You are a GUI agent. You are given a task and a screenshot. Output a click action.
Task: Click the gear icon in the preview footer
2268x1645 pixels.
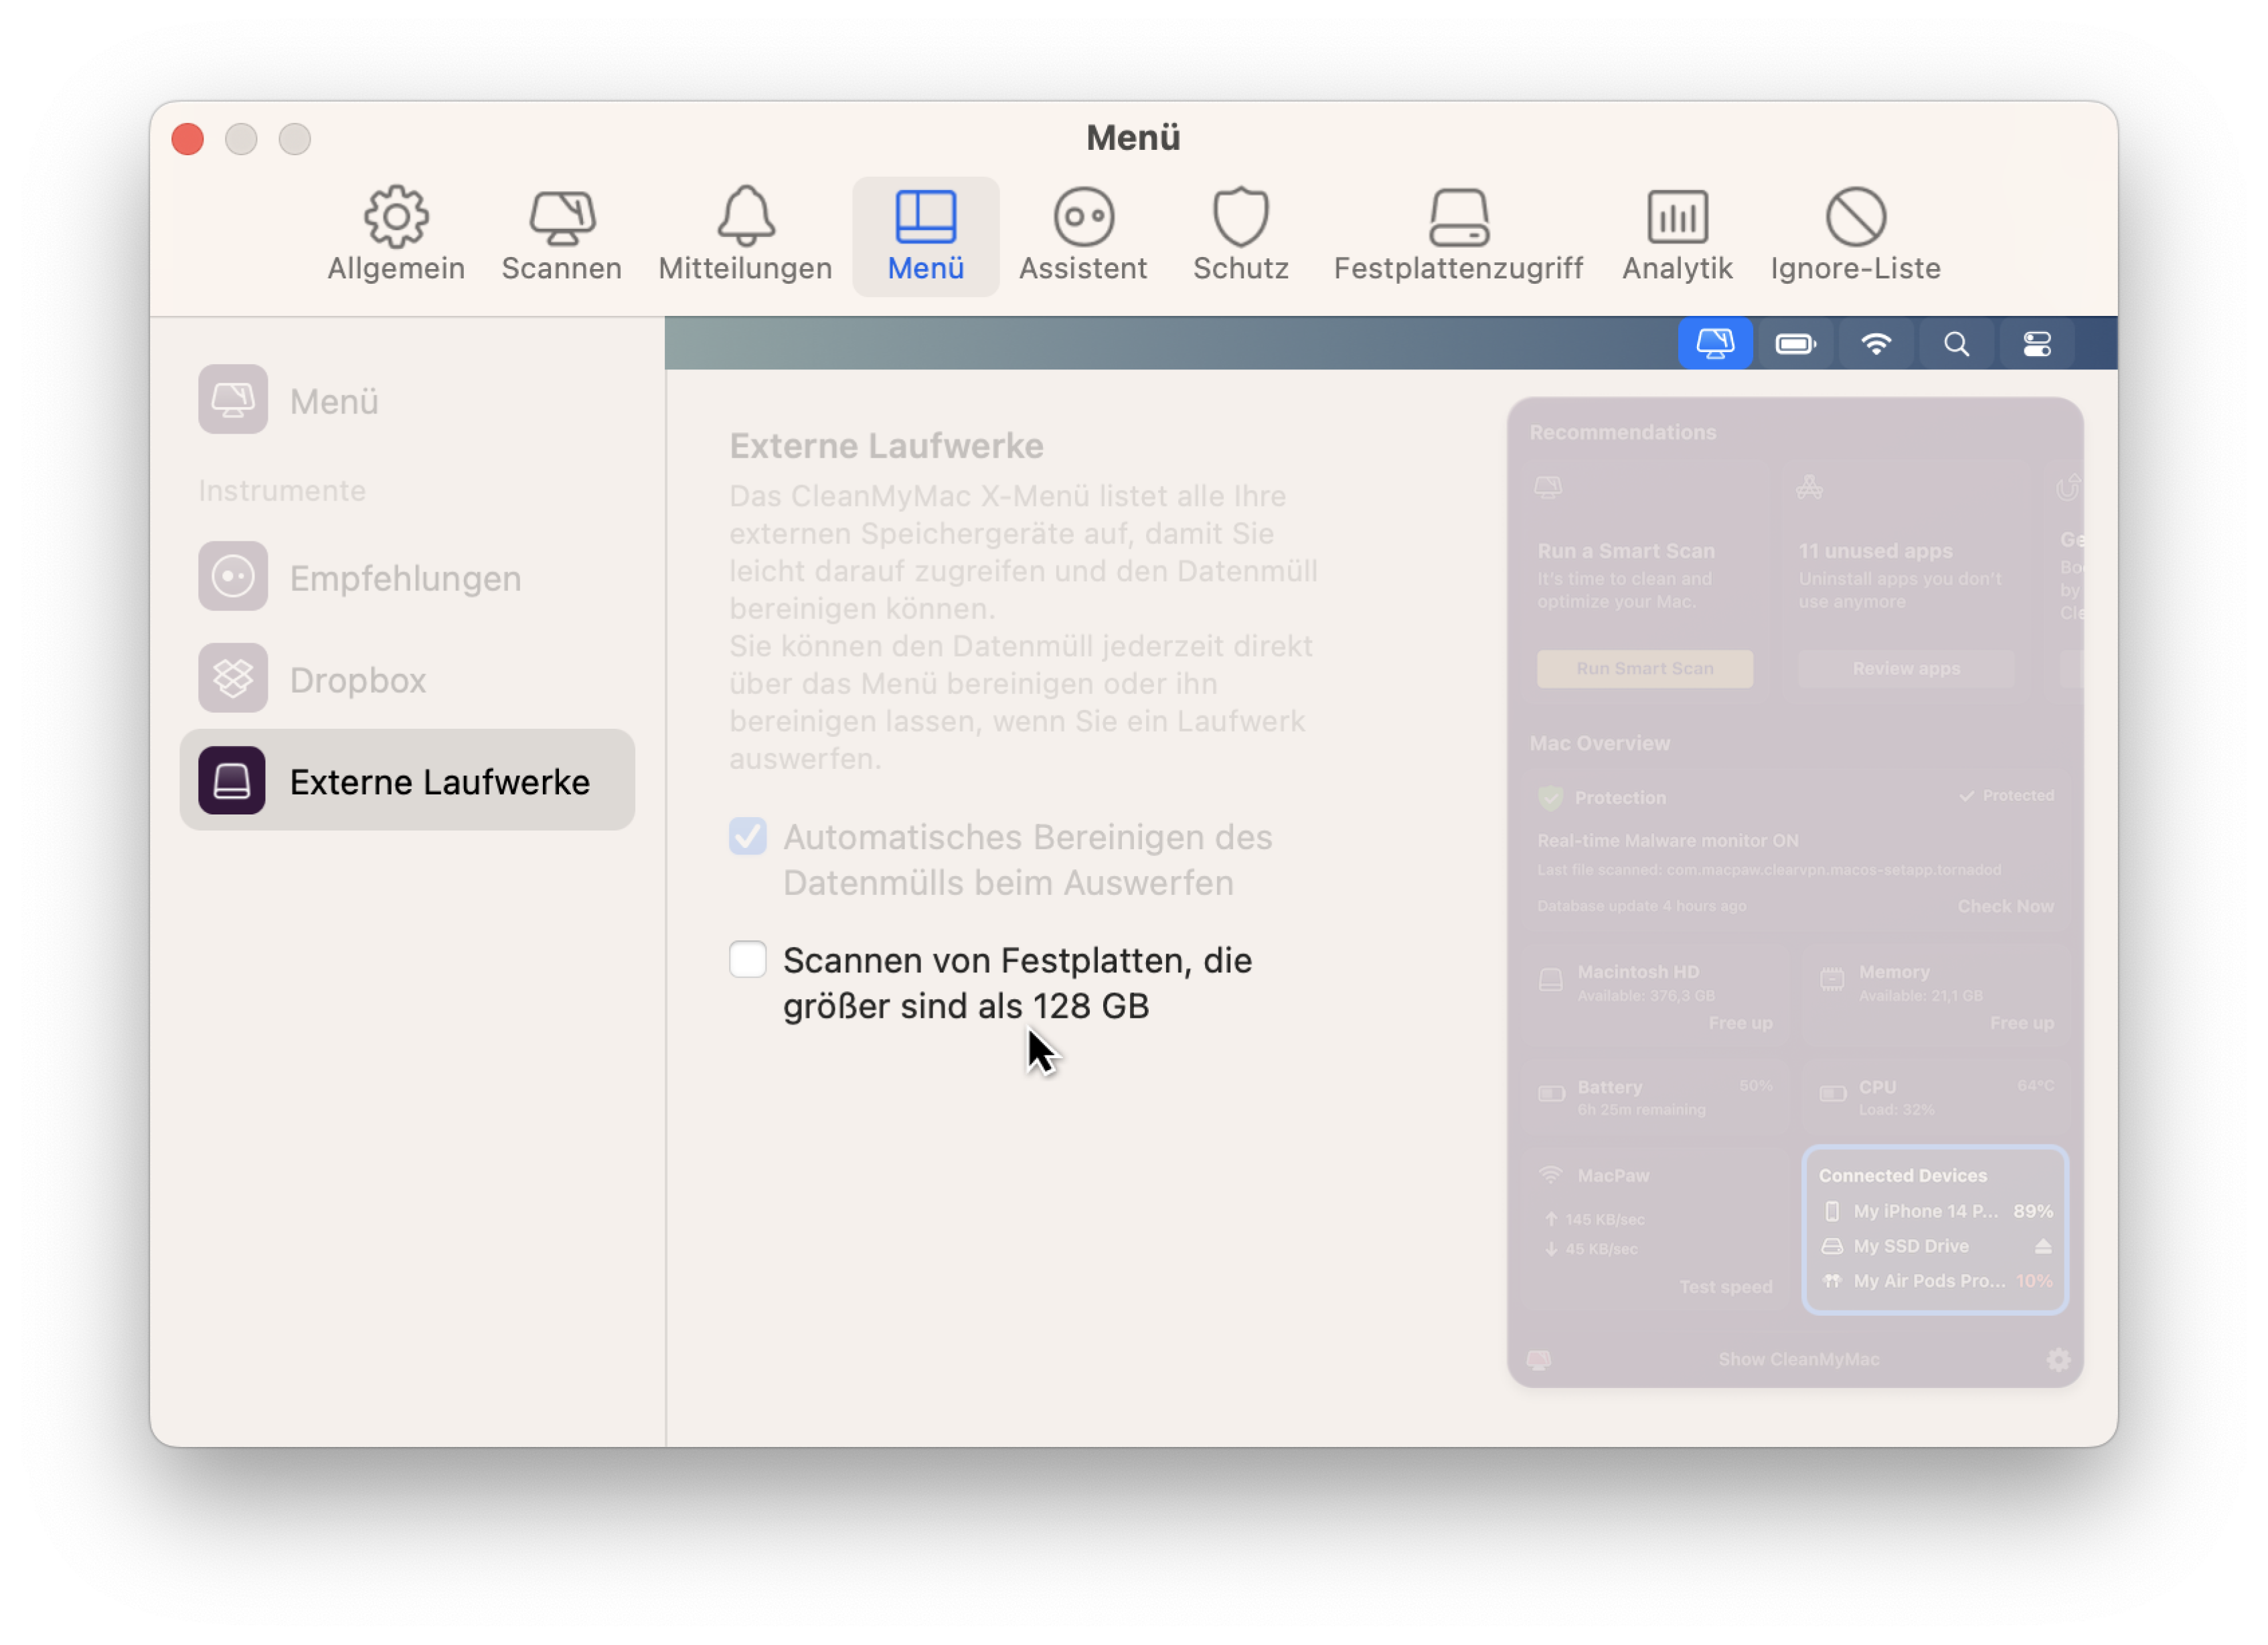[2057, 1359]
